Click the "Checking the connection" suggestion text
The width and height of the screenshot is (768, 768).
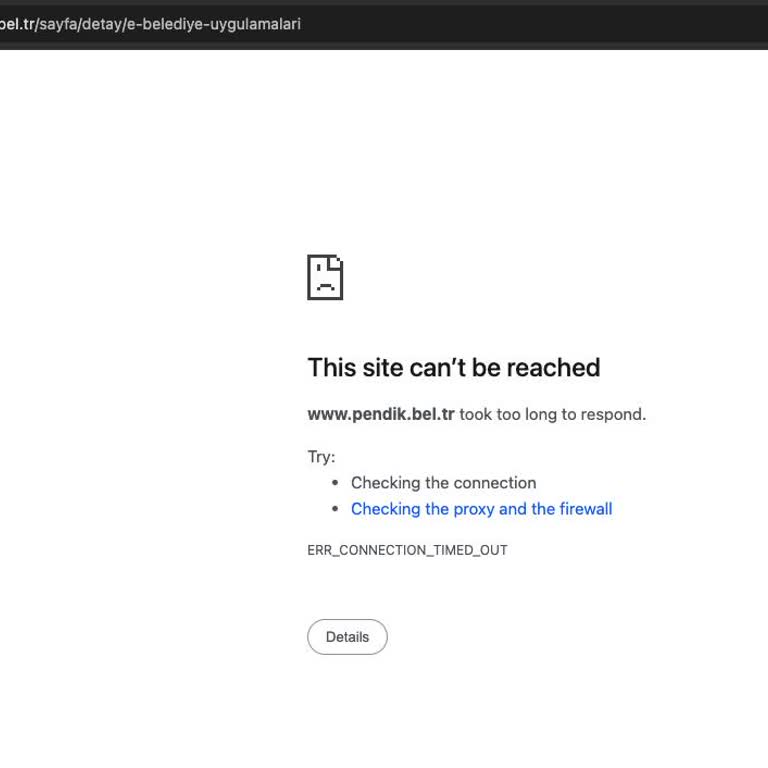[x=443, y=483]
